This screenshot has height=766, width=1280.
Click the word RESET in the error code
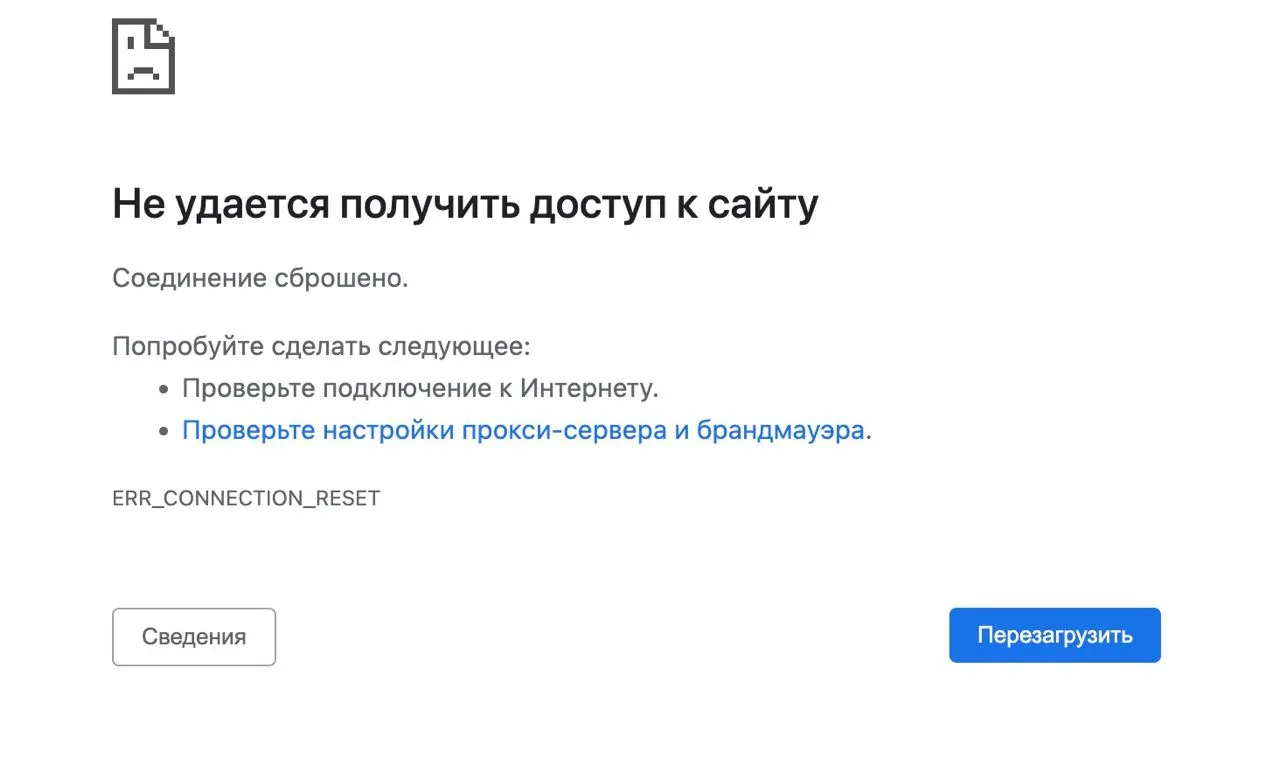click(x=348, y=498)
